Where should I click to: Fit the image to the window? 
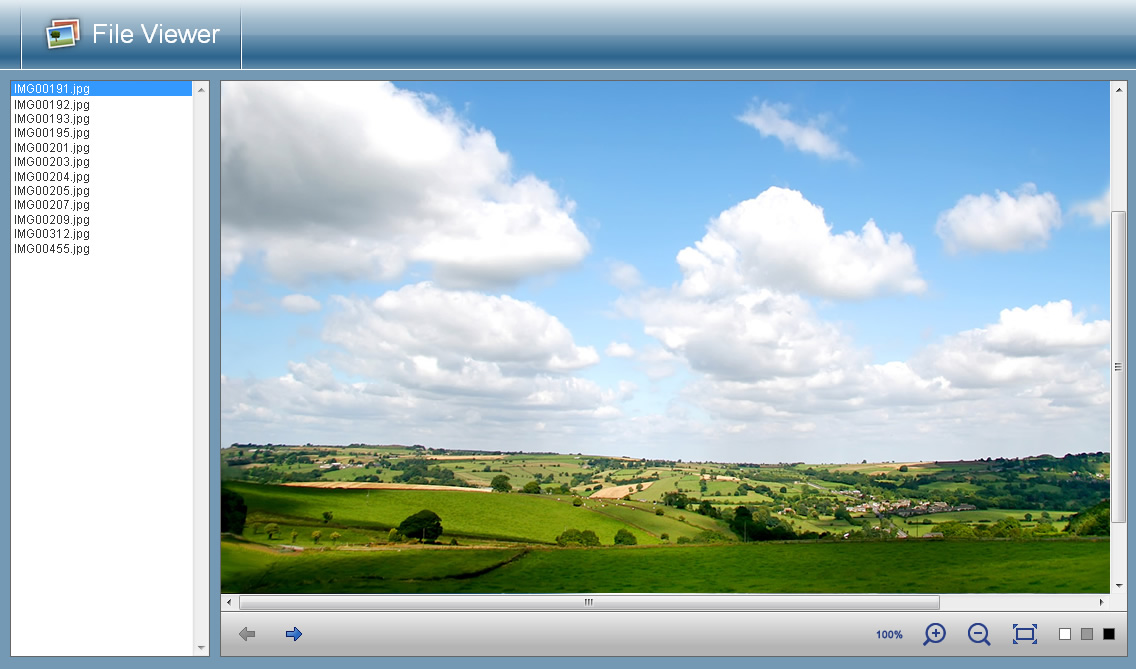pyautogui.click(x=1024, y=634)
